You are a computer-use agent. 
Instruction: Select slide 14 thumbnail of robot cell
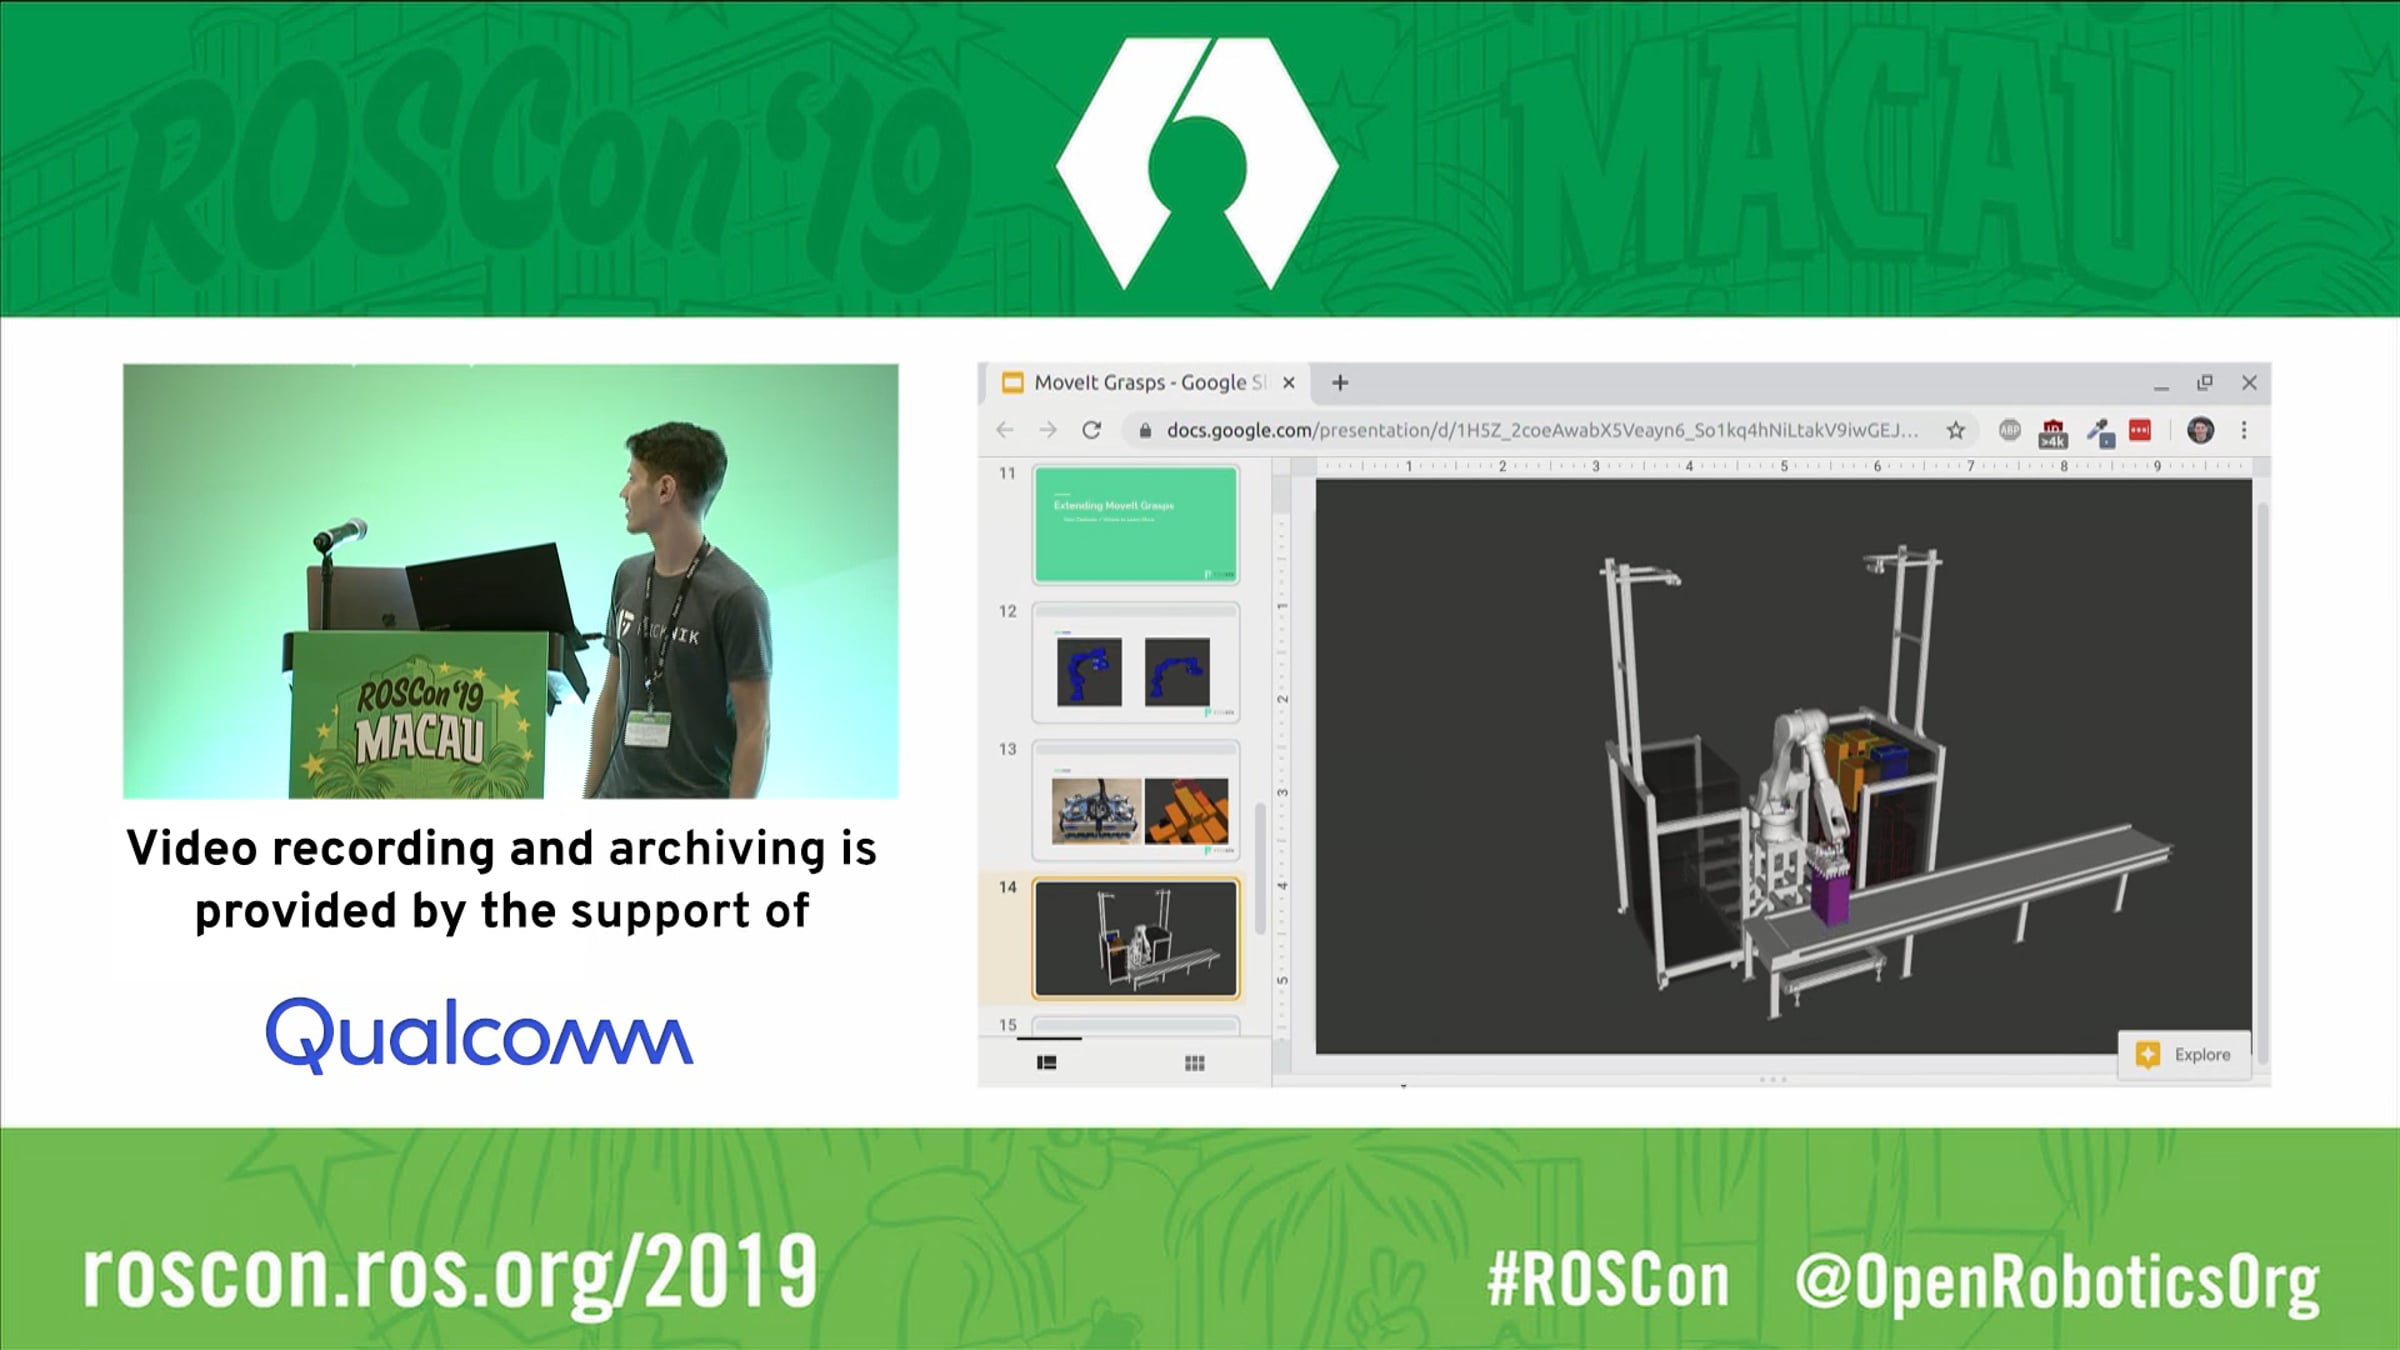(x=1136, y=938)
